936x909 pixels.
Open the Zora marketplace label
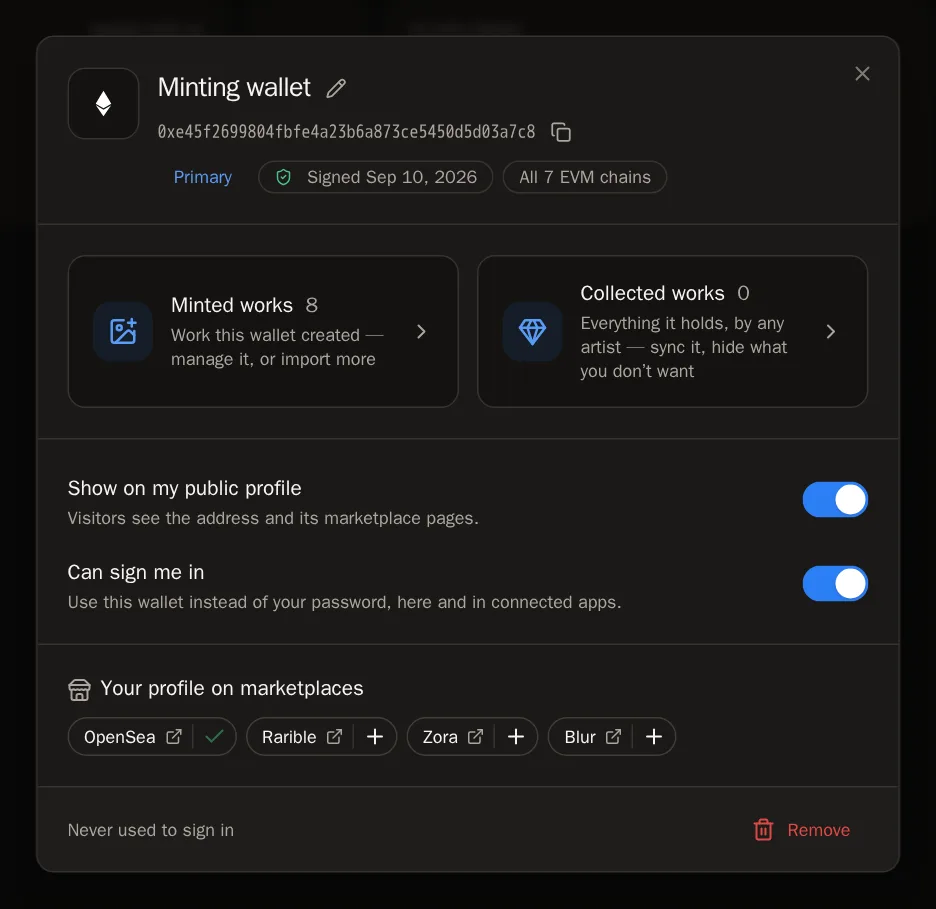pyautogui.click(x=440, y=737)
